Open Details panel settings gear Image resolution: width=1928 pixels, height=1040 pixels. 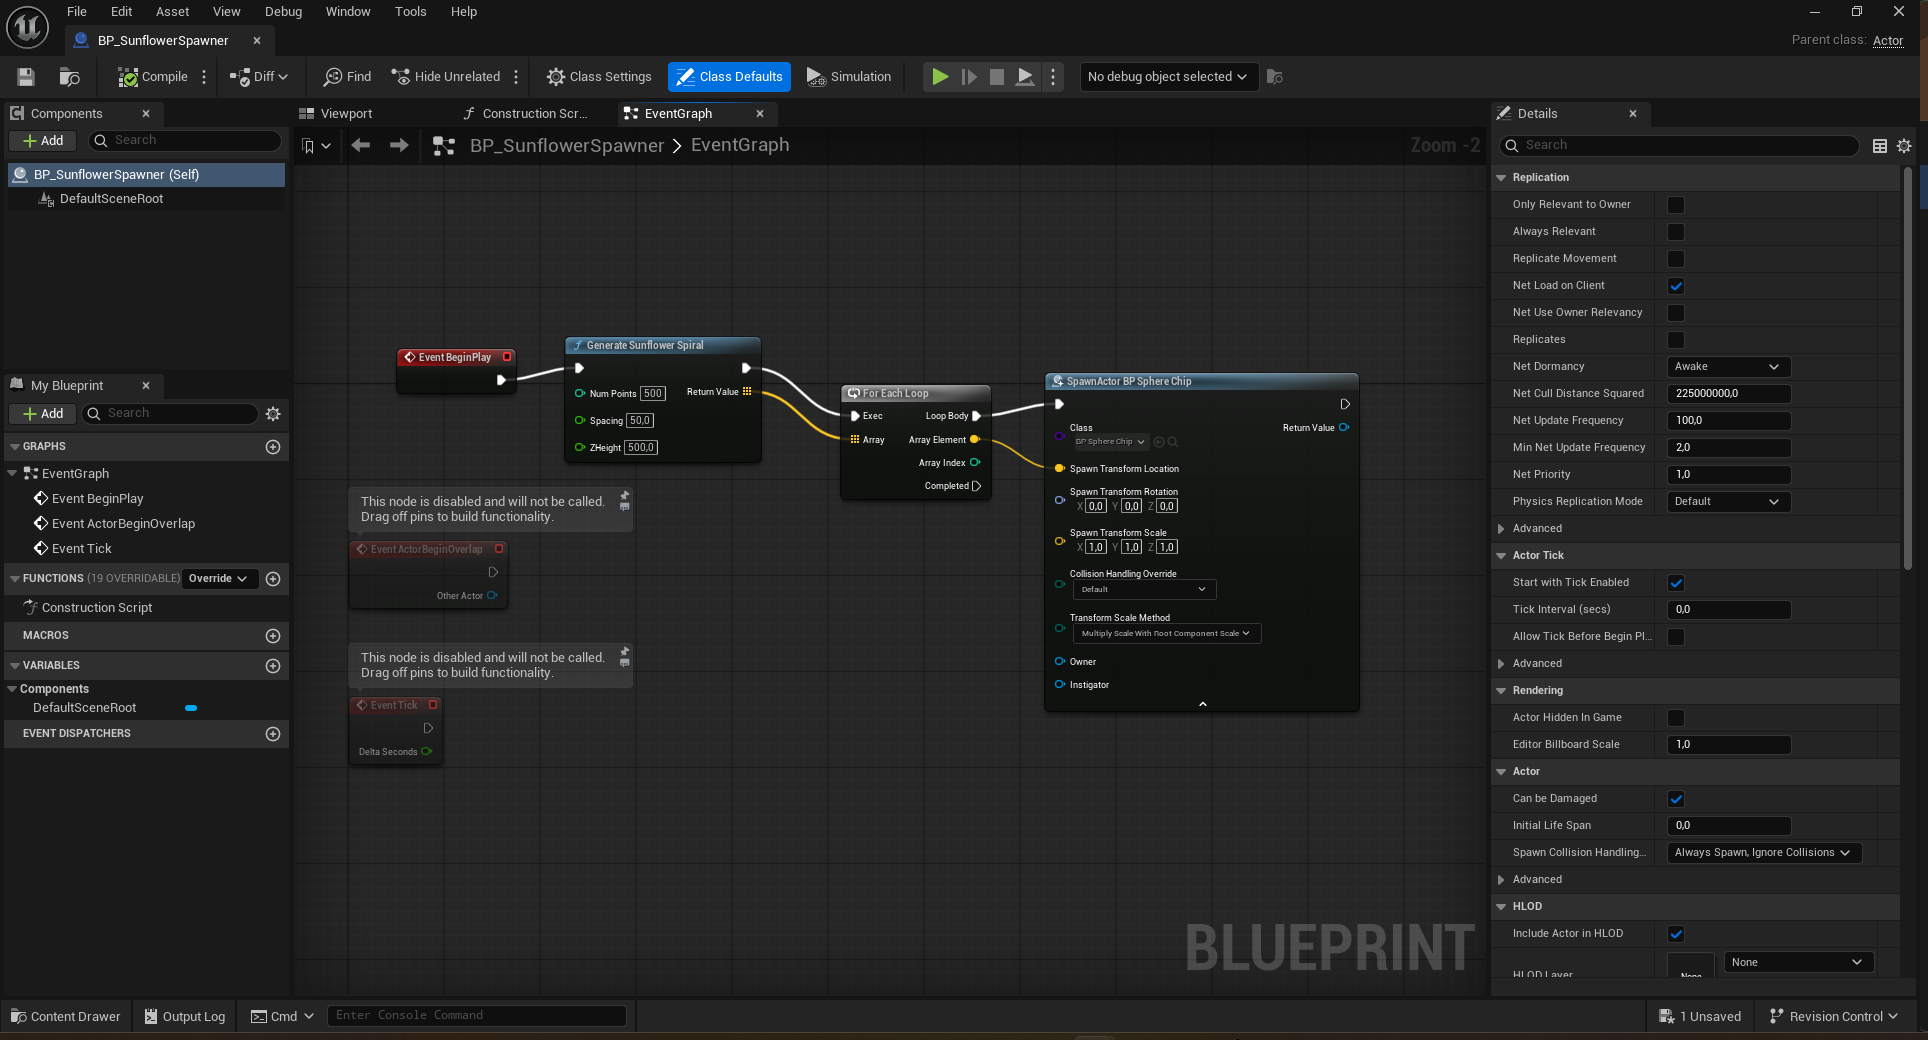1904,146
